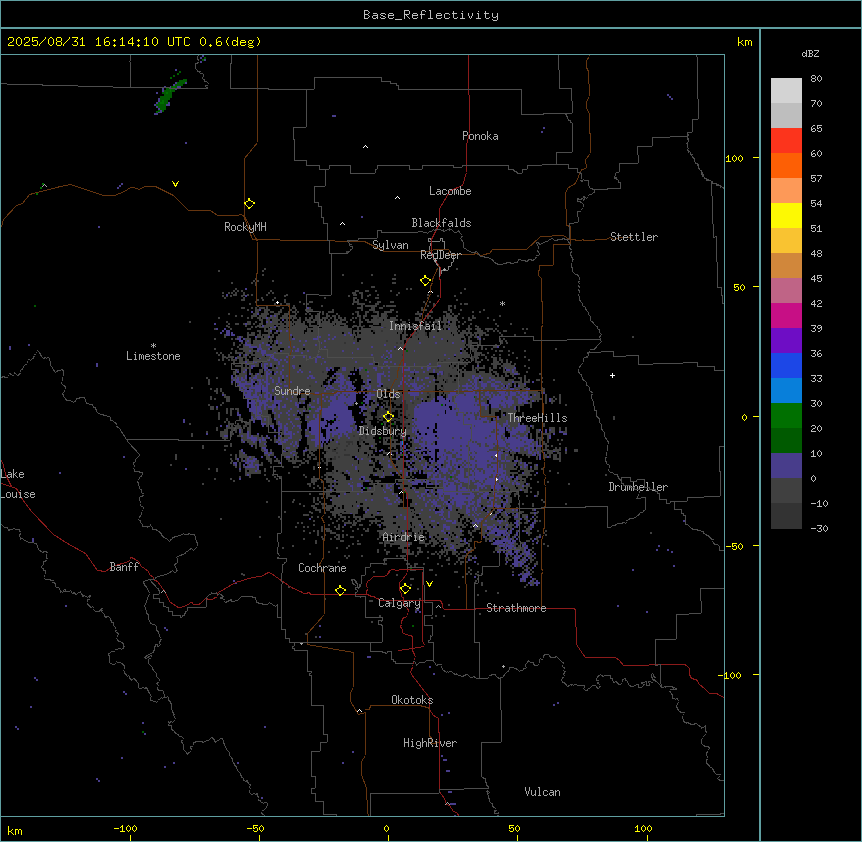Pick the violet 39-36 dBZ legend swatch
862x842 pixels.
pos(786,341)
